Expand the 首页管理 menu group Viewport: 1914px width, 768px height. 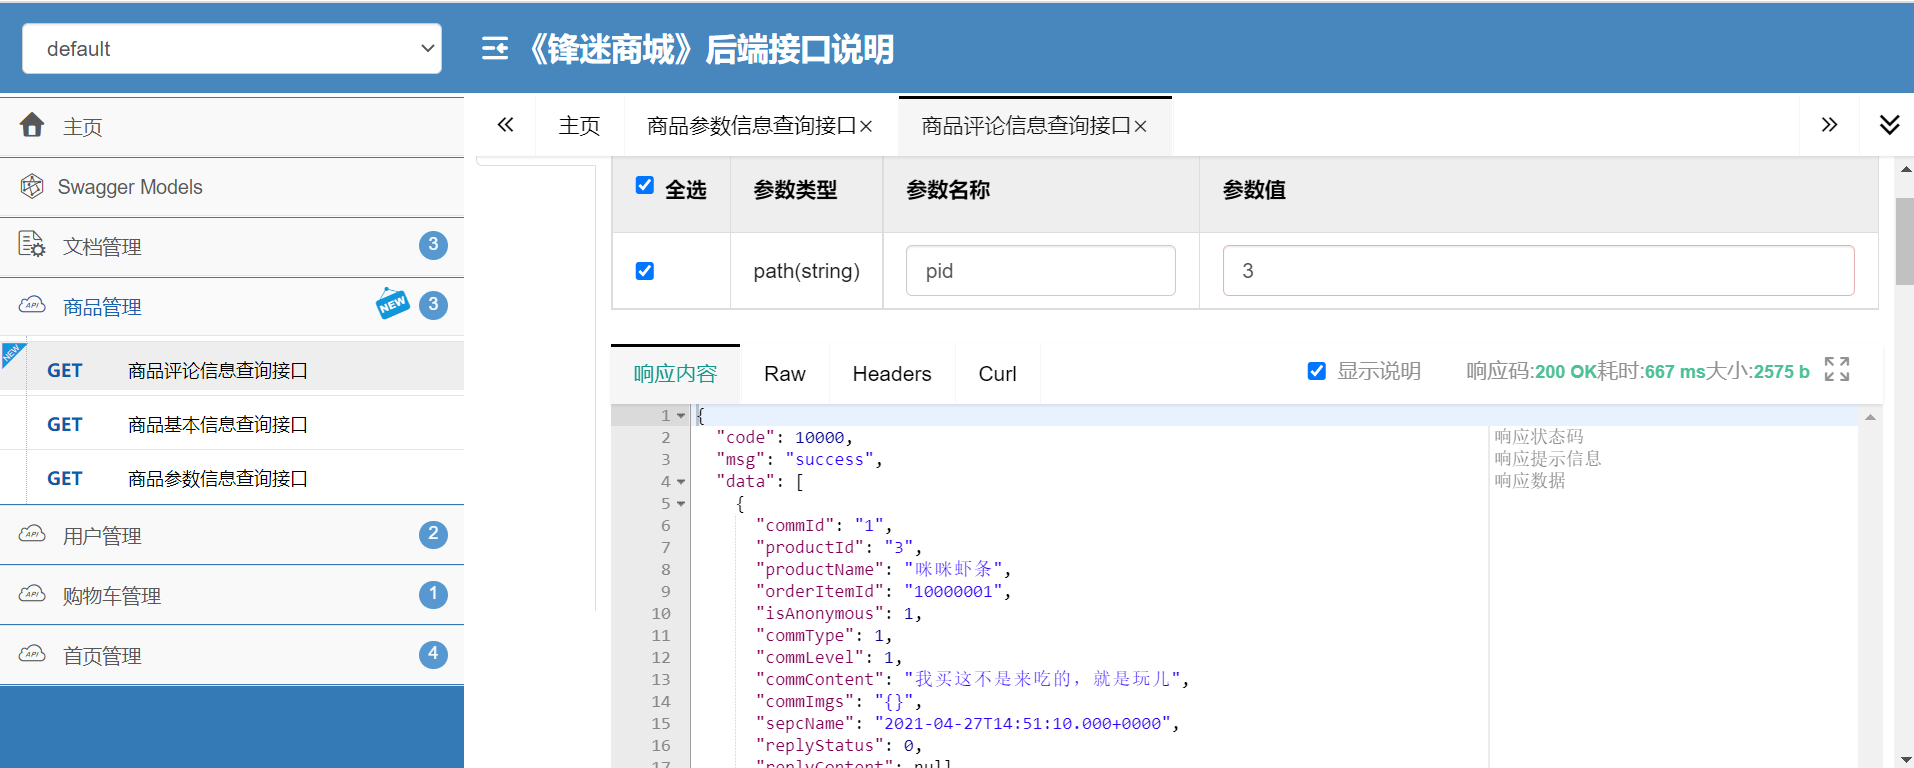pyautogui.click(x=232, y=655)
